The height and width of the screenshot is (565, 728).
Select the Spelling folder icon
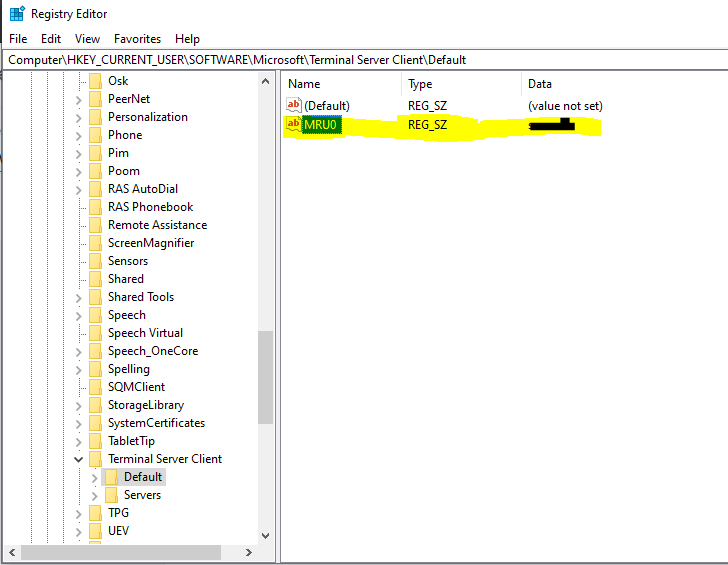click(x=95, y=369)
